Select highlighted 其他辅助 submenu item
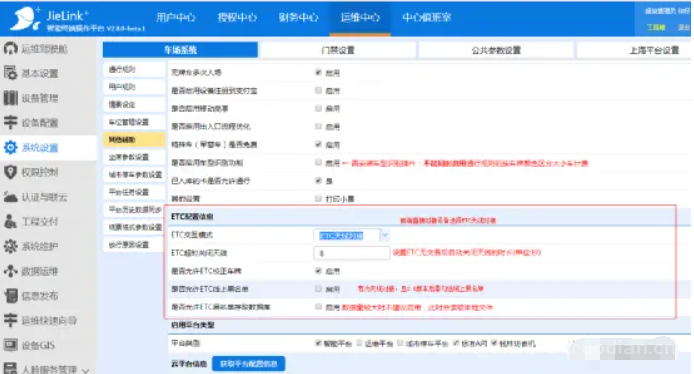The image size is (694, 374). [134, 139]
